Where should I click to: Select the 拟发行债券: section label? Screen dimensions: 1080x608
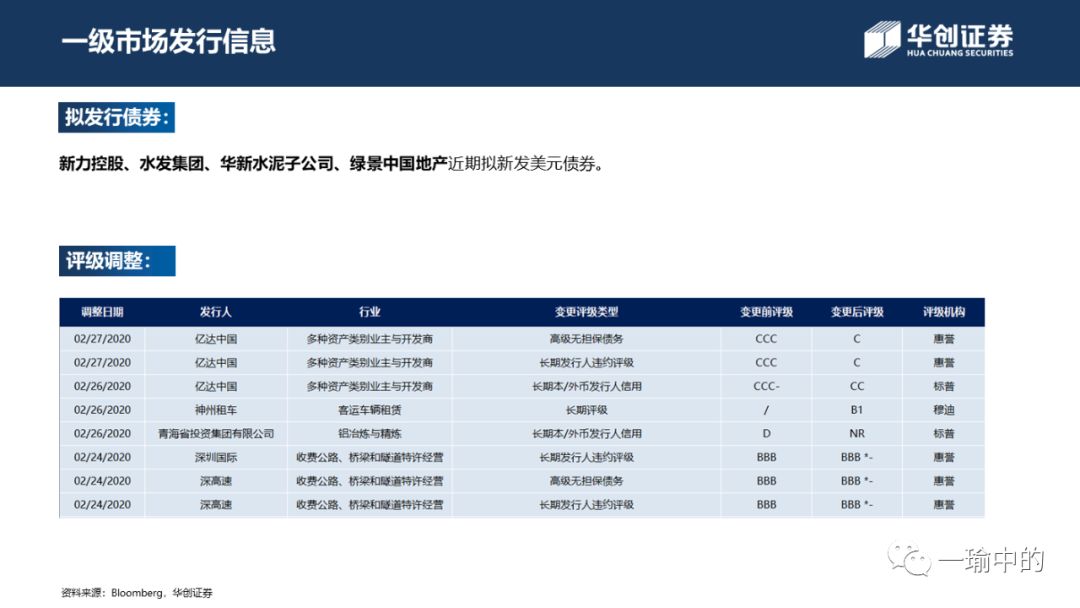(x=116, y=117)
